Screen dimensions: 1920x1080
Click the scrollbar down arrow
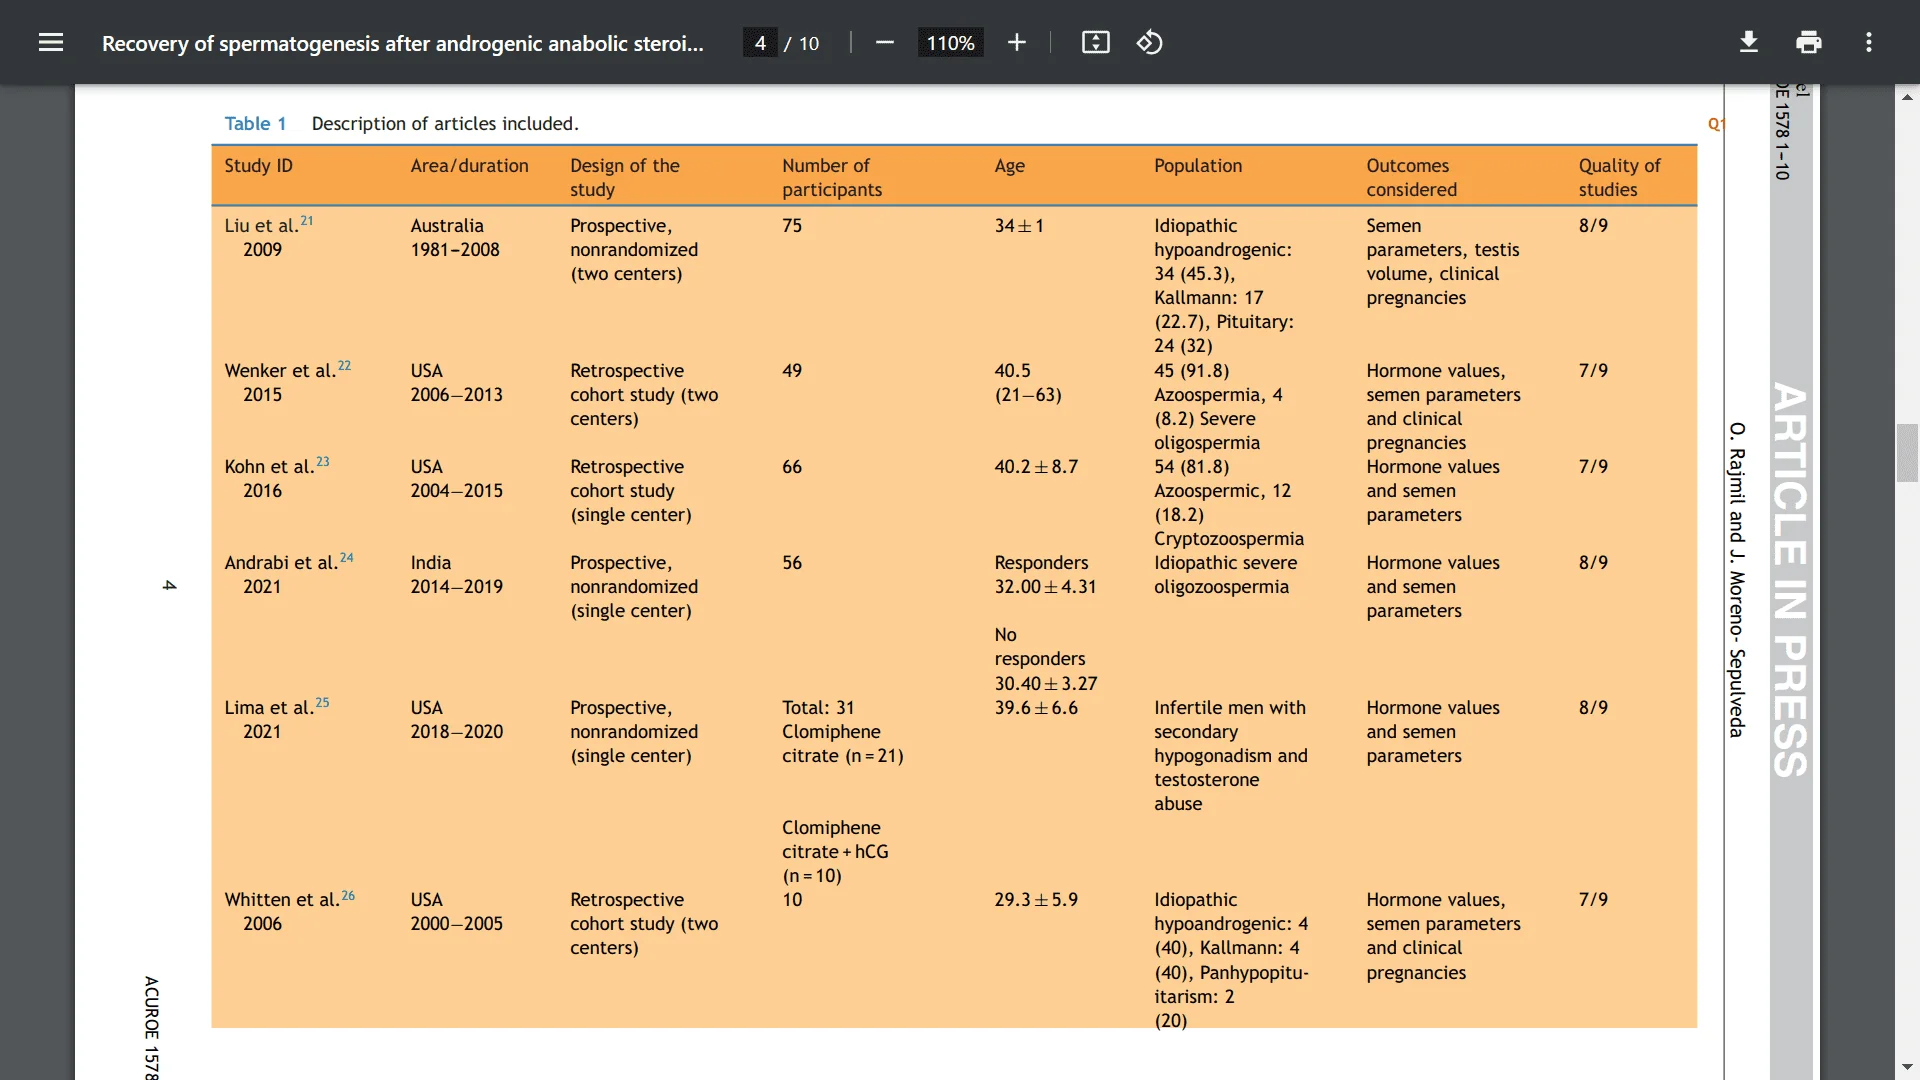[1908, 1065]
